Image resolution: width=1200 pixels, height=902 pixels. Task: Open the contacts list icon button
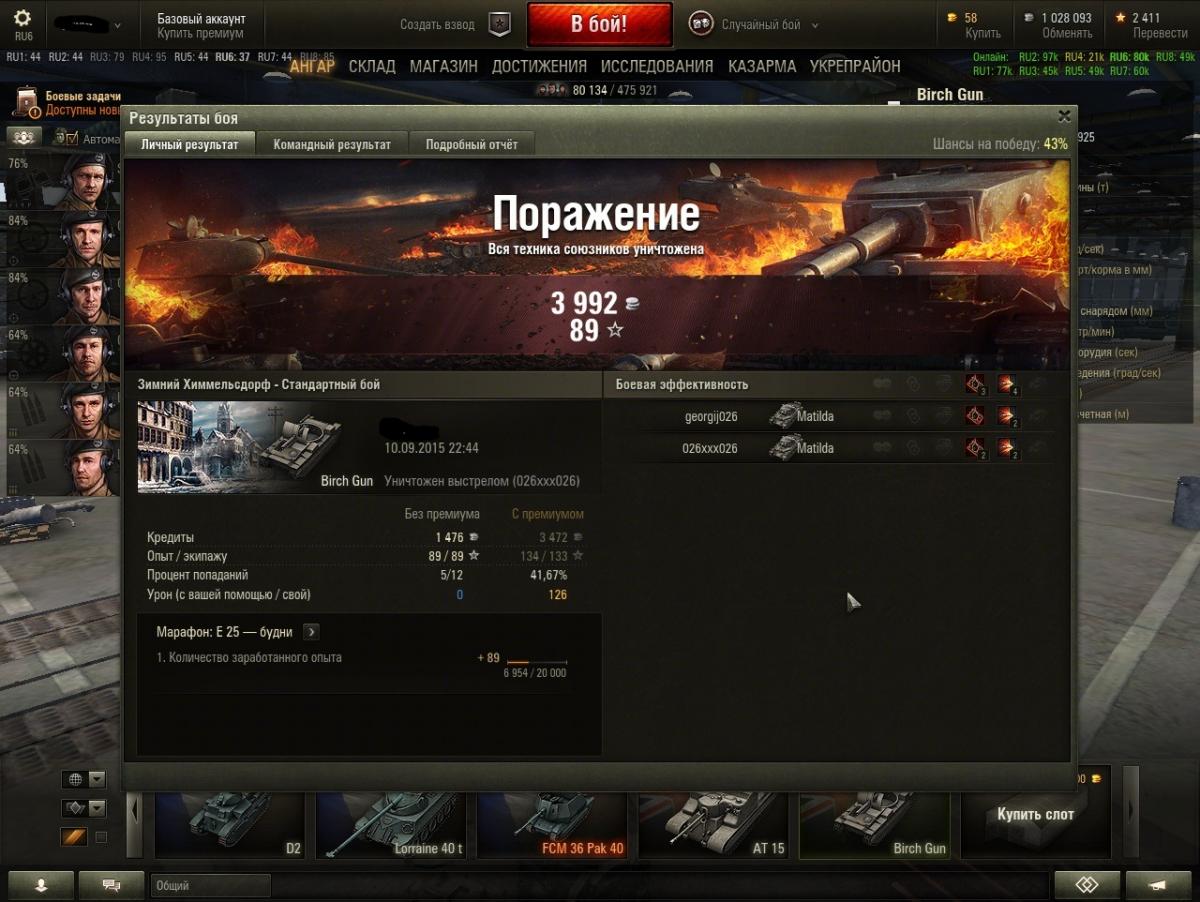41,884
